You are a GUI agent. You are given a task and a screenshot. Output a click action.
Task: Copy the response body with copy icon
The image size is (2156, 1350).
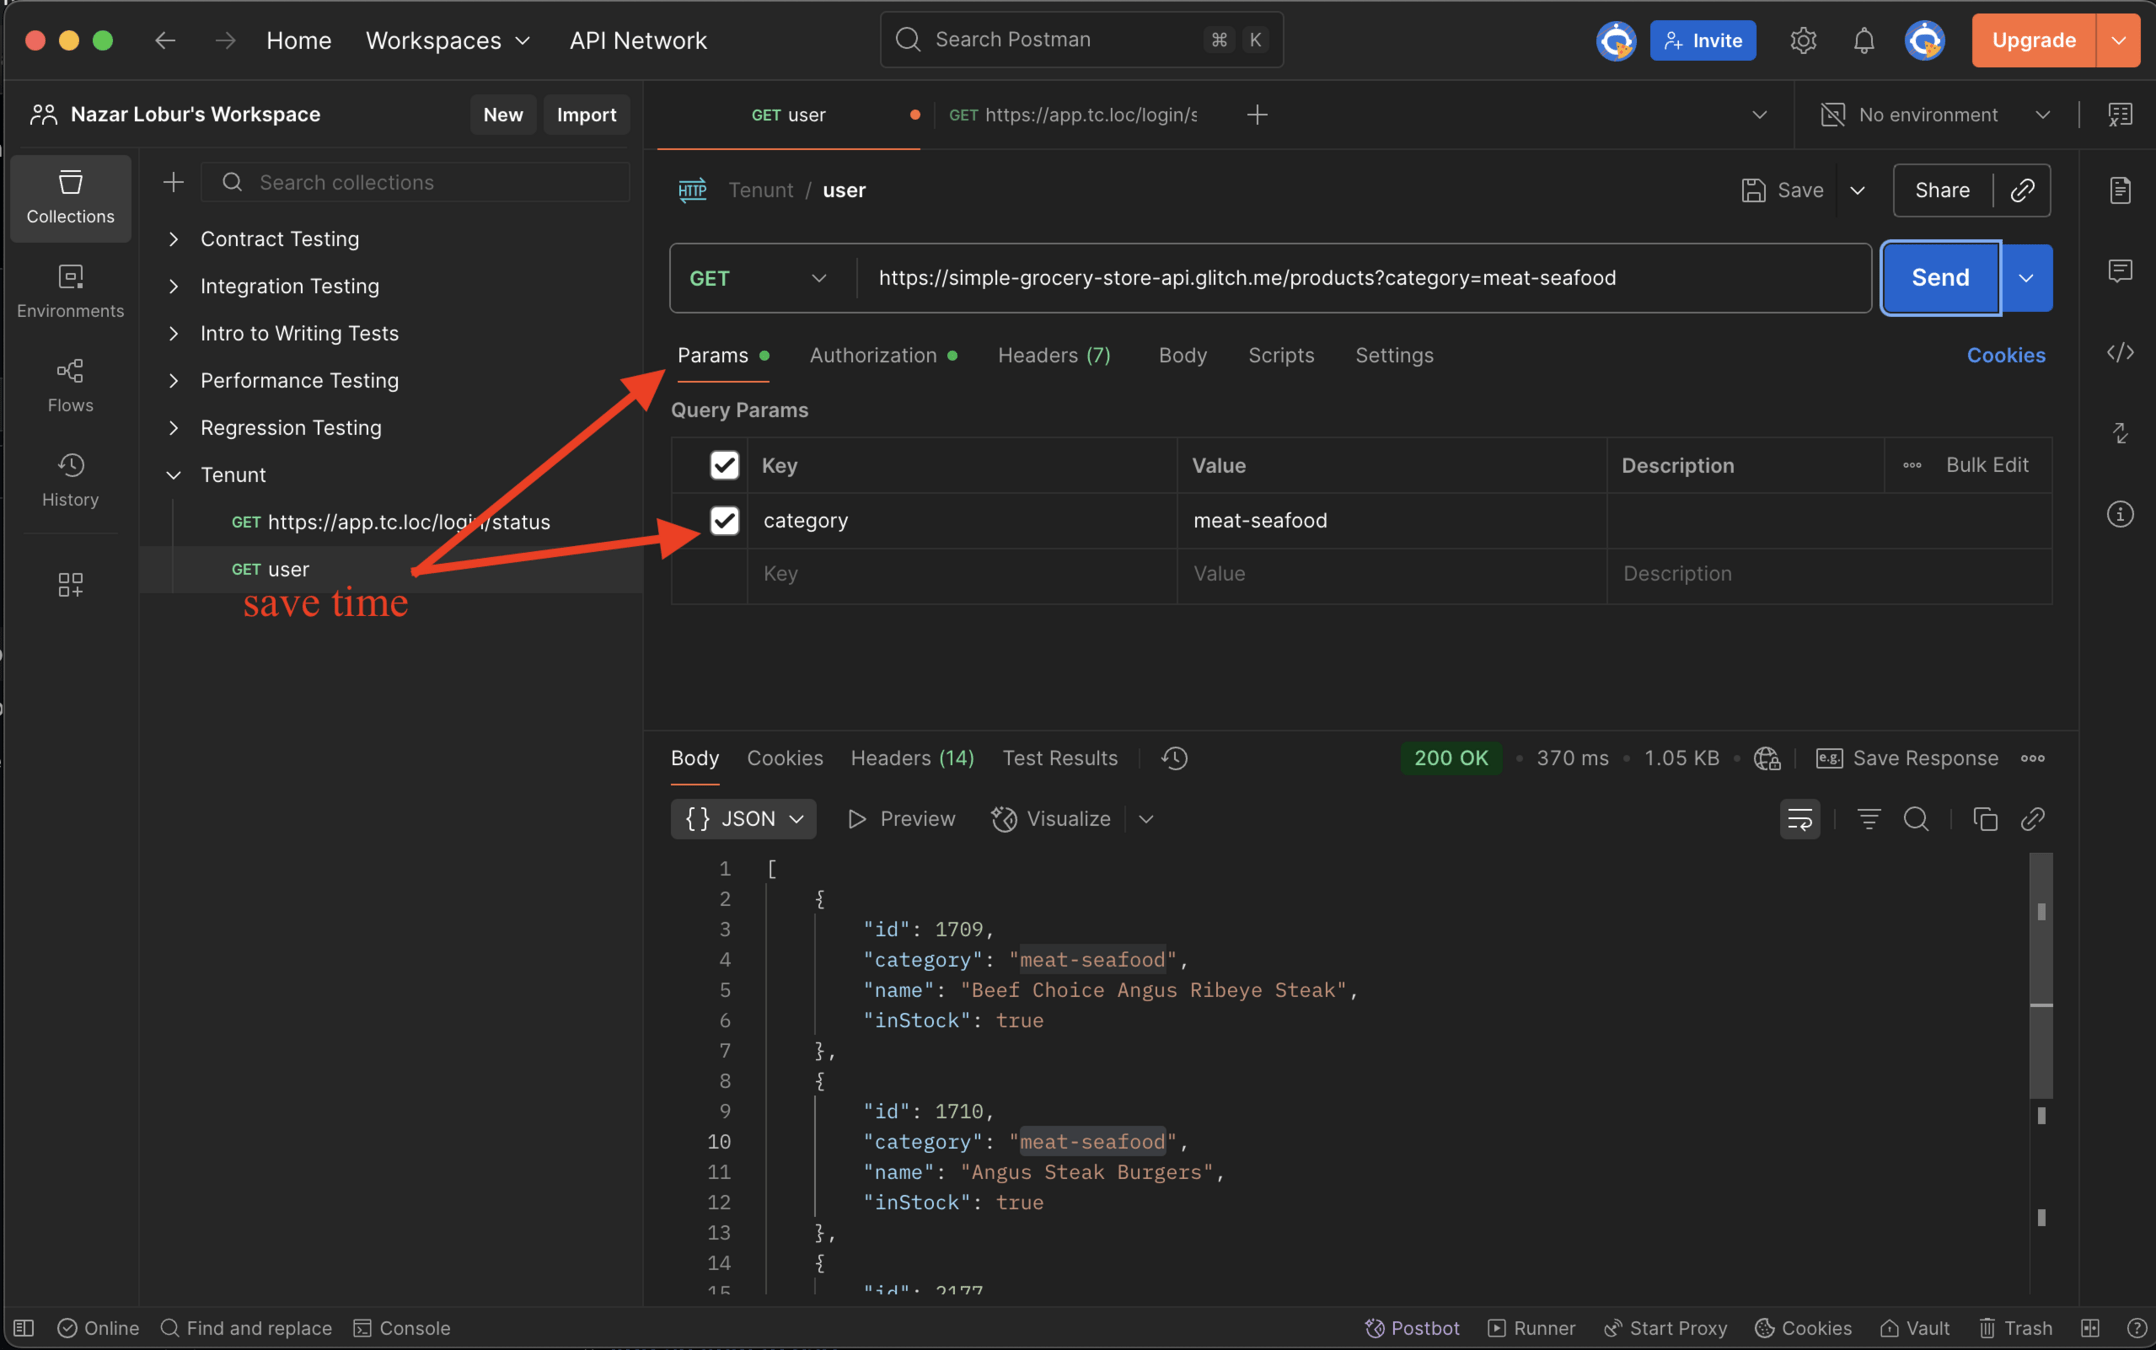1984,819
